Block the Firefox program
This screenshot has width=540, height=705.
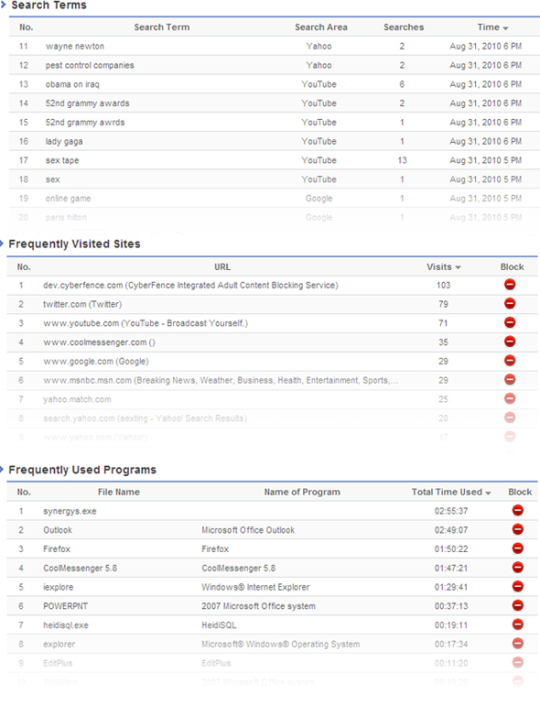click(518, 549)
